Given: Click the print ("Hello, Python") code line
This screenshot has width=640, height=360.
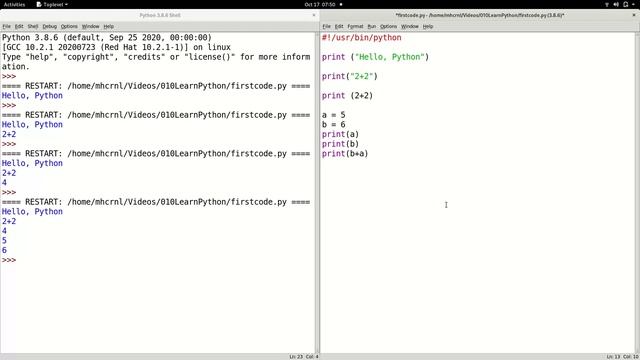Looking at the screenshot, I should point(375,57).
